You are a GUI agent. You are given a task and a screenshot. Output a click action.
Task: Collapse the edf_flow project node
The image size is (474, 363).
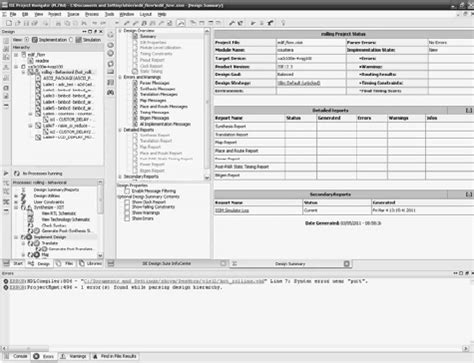[16, 54]
